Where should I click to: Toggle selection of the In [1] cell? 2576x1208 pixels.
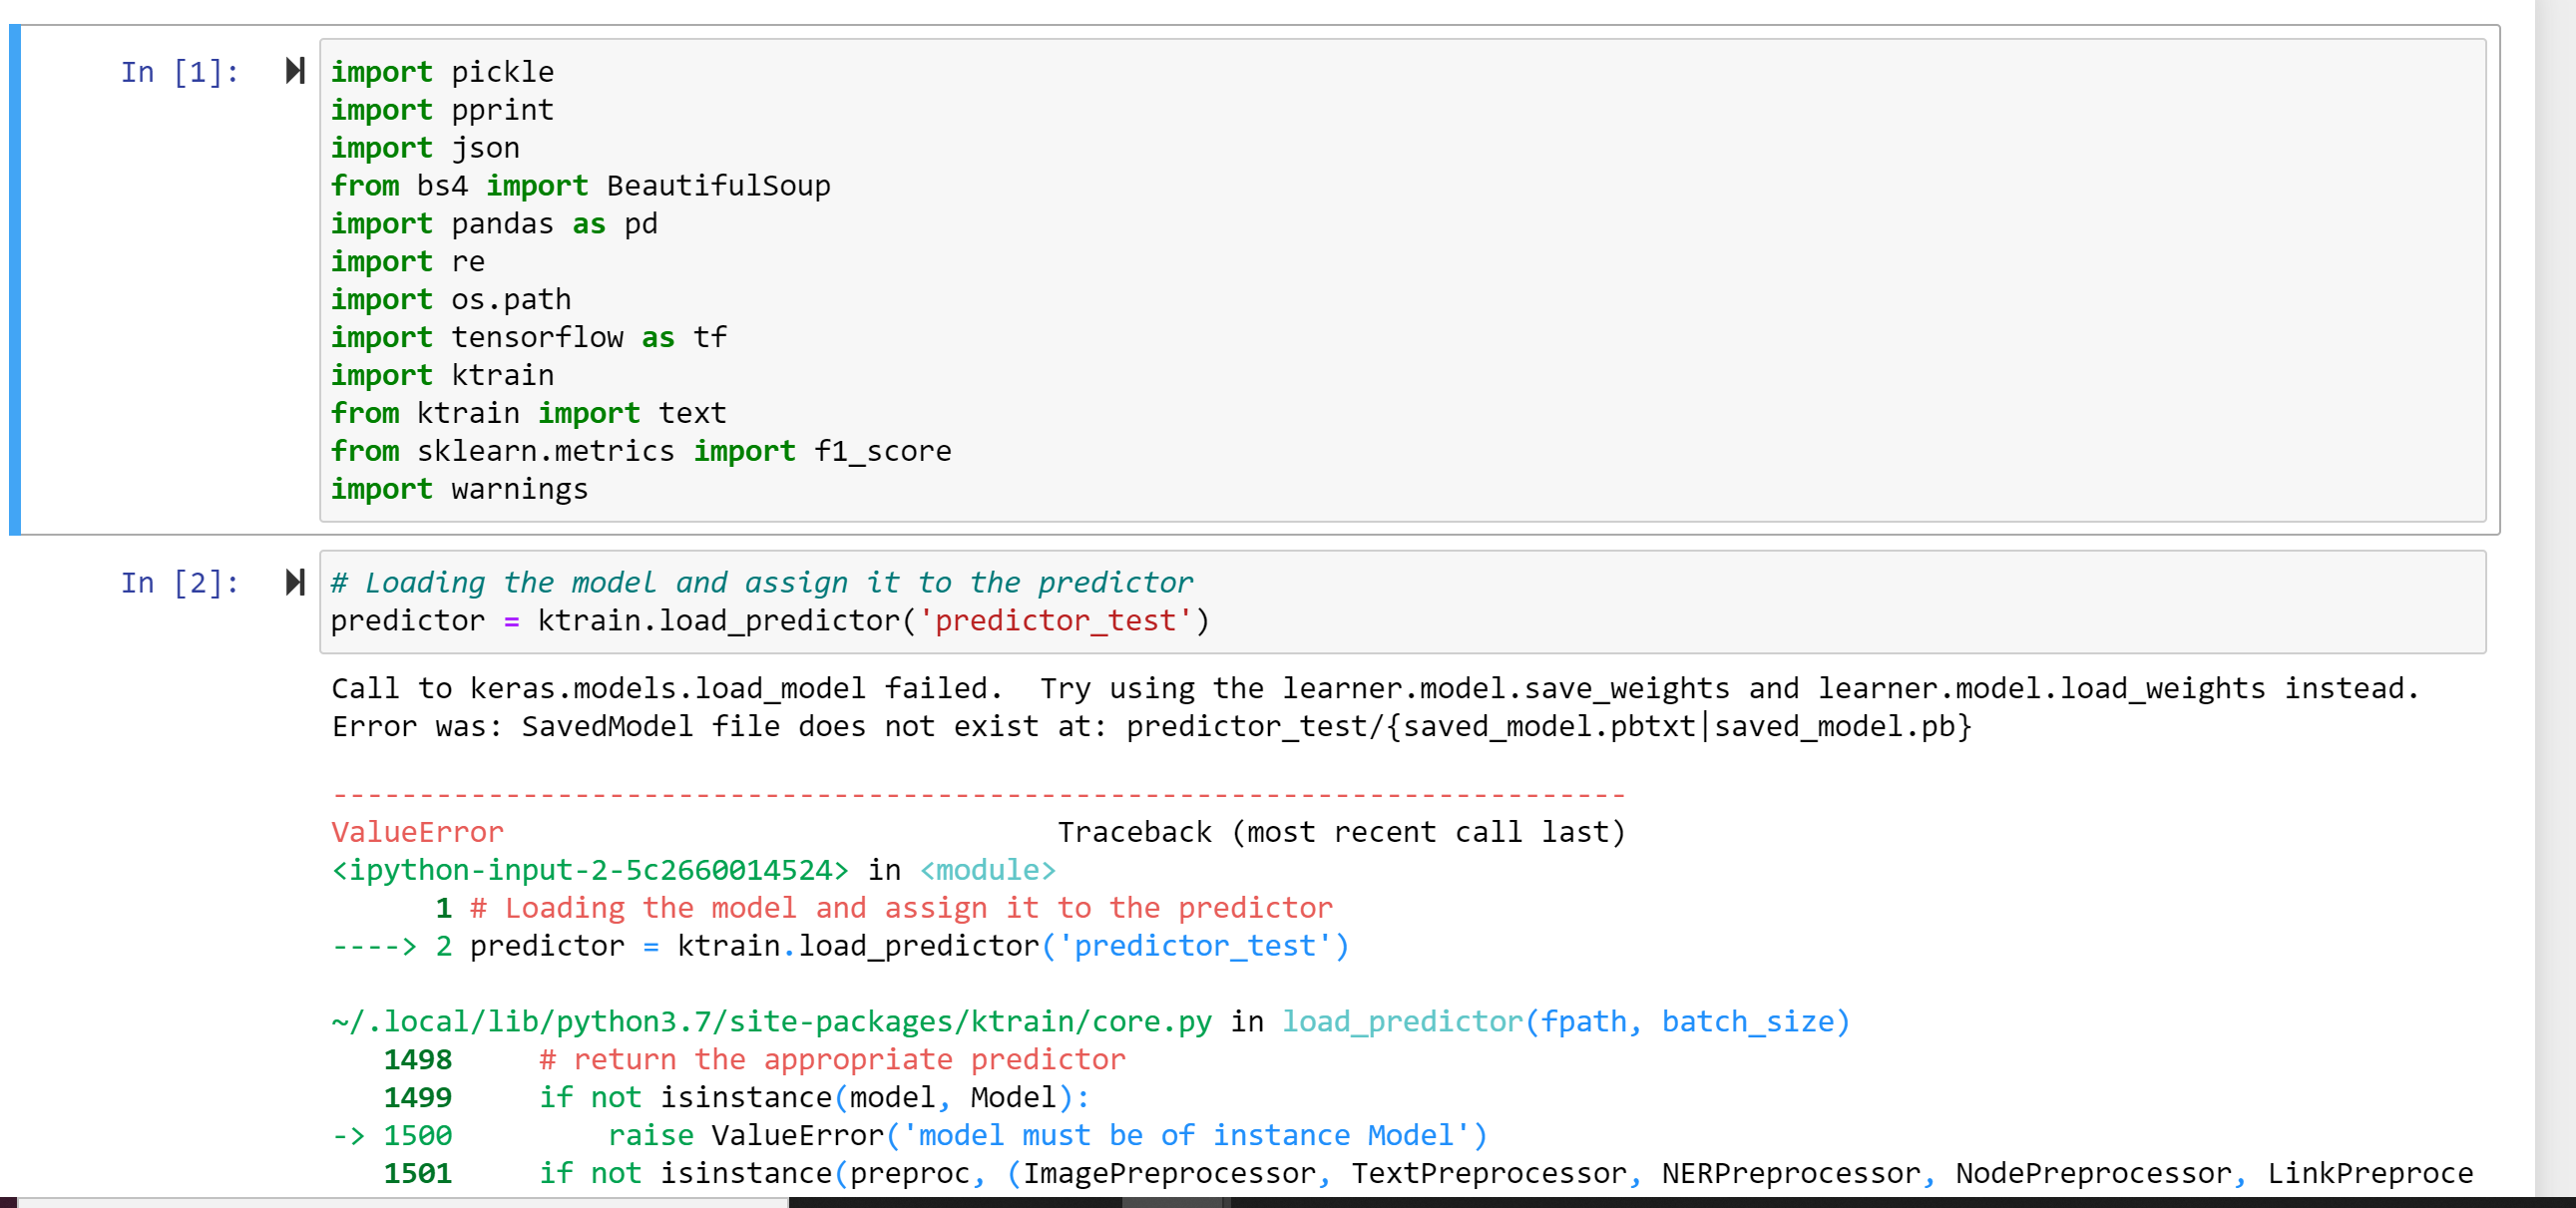click(180, 71)
